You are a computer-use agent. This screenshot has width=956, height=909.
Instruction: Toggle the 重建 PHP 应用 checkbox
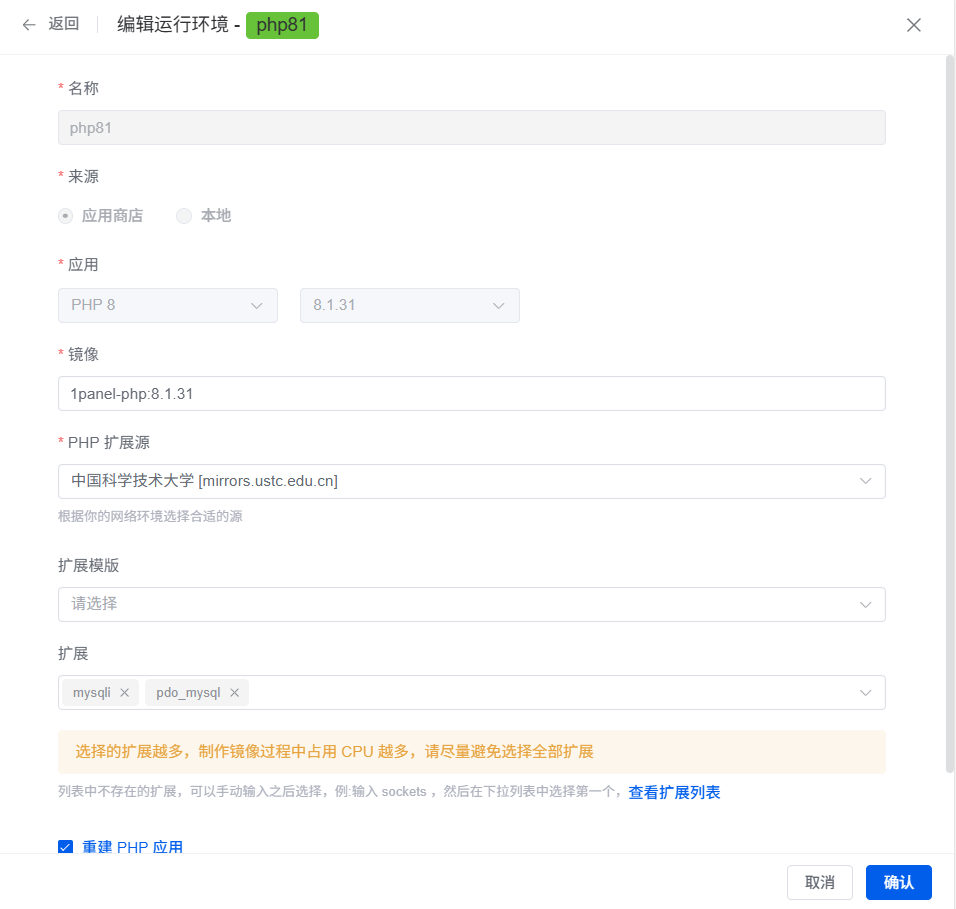click(x=66, y=847)
